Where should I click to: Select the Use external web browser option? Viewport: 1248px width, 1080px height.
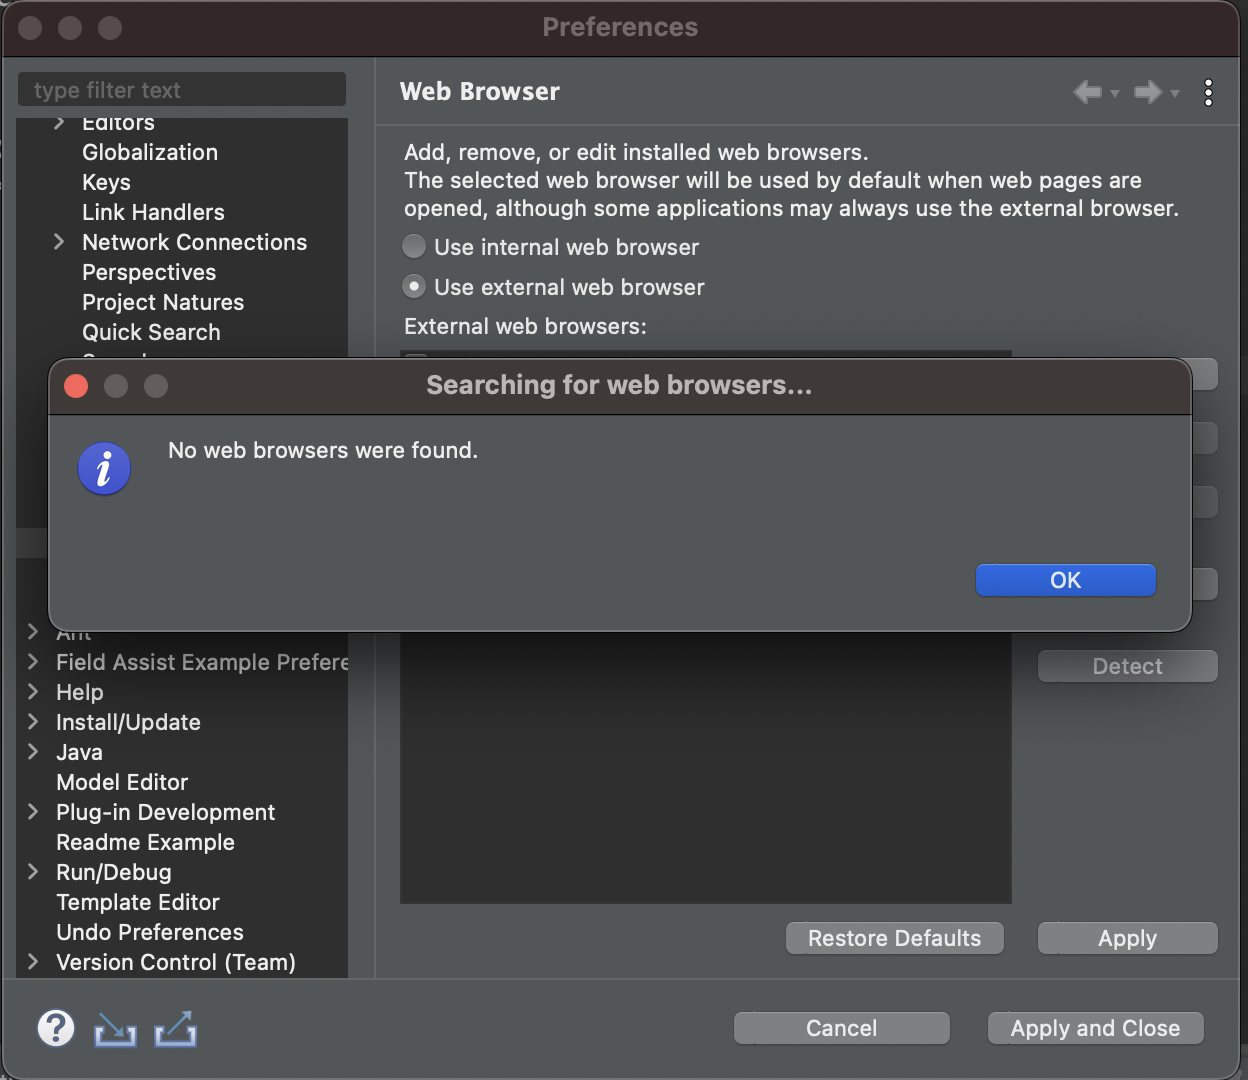coord(413,286)
